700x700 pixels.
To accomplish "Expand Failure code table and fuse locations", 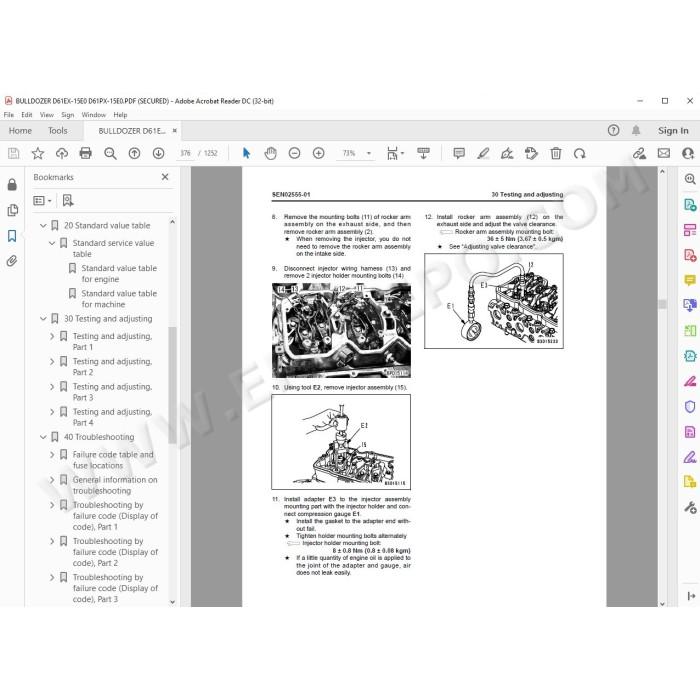I will pos(52,454).
